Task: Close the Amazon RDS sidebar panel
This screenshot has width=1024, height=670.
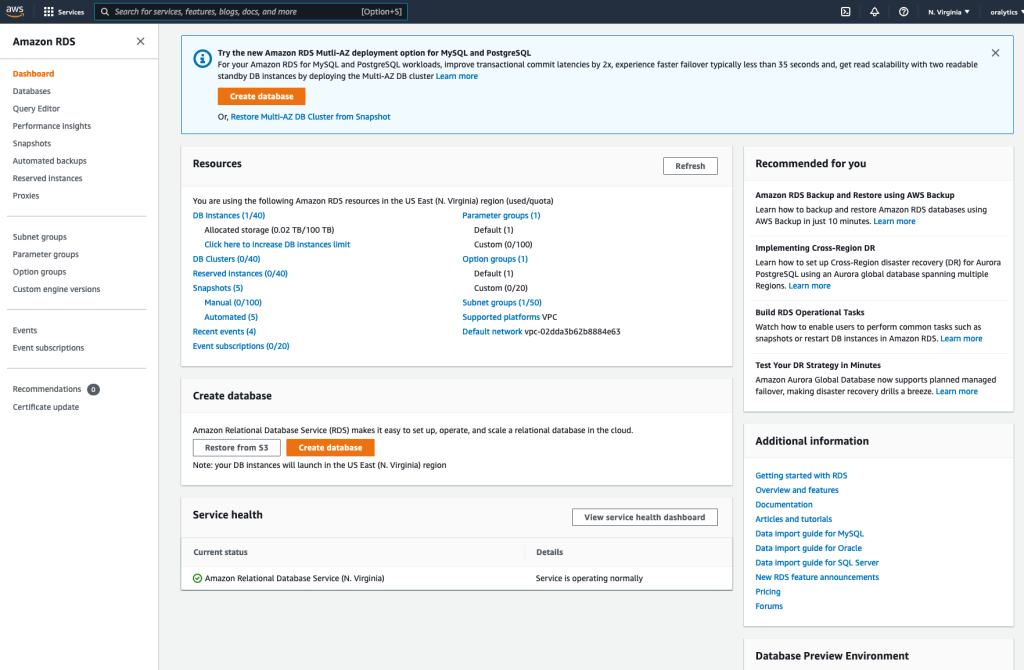Action: [140, 41]
